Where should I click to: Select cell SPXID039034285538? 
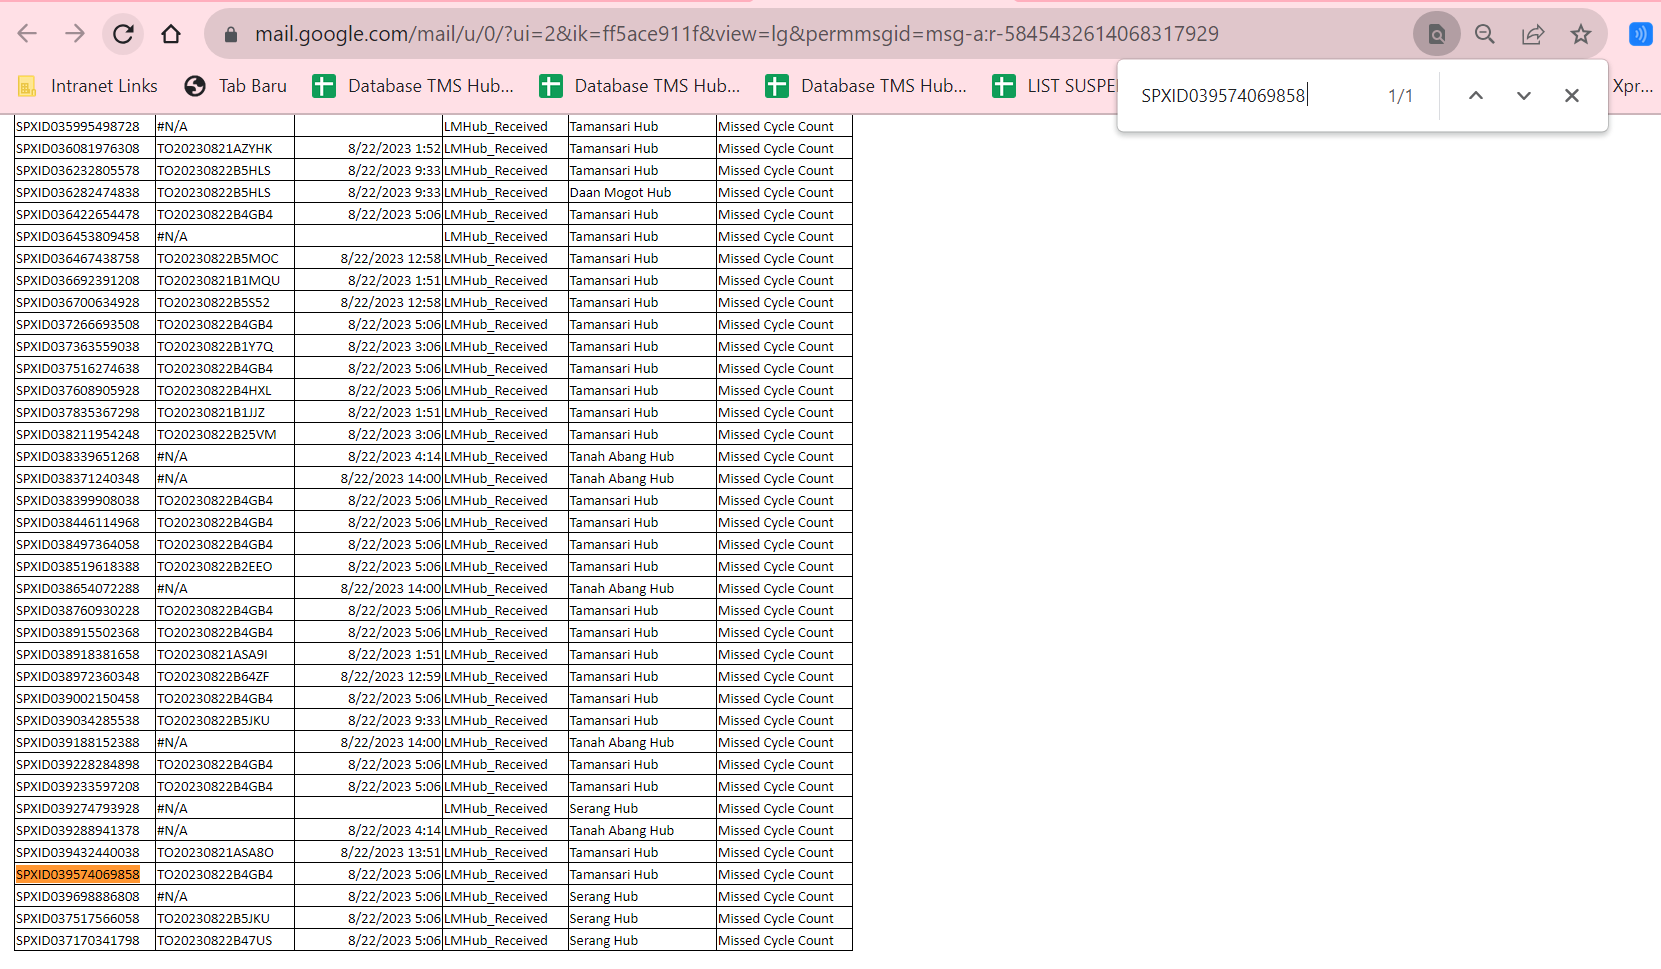click(85, 720)
